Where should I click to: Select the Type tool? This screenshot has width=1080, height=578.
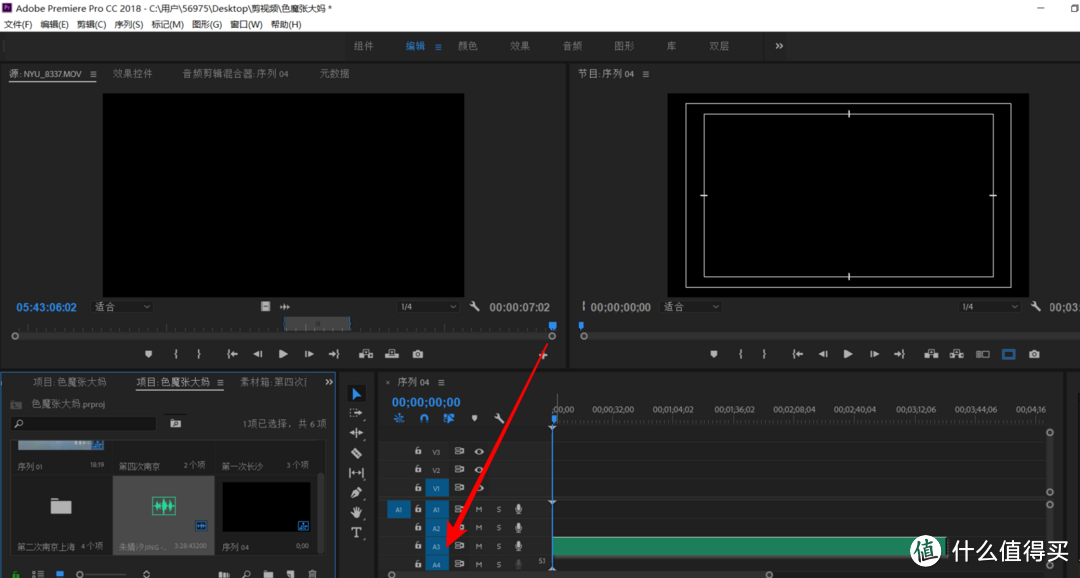coord(356,532)
